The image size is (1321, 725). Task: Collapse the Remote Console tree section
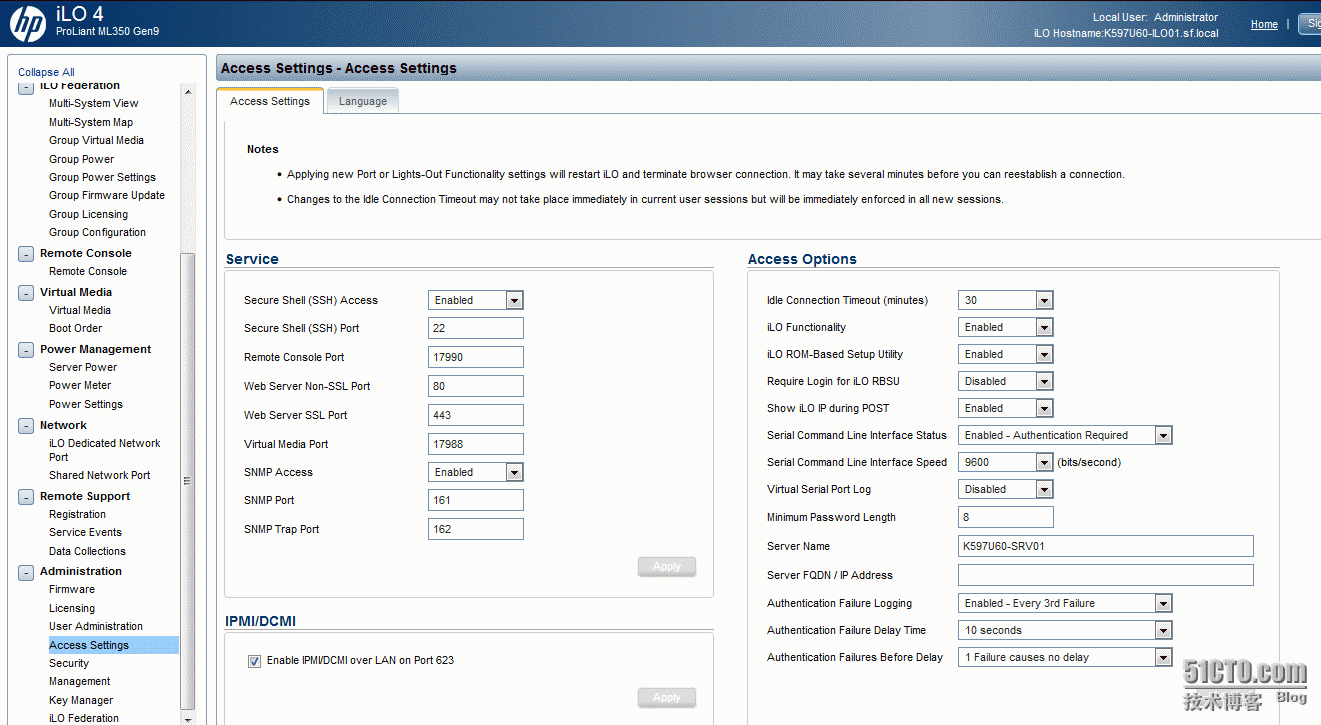[x=26, y=254]
